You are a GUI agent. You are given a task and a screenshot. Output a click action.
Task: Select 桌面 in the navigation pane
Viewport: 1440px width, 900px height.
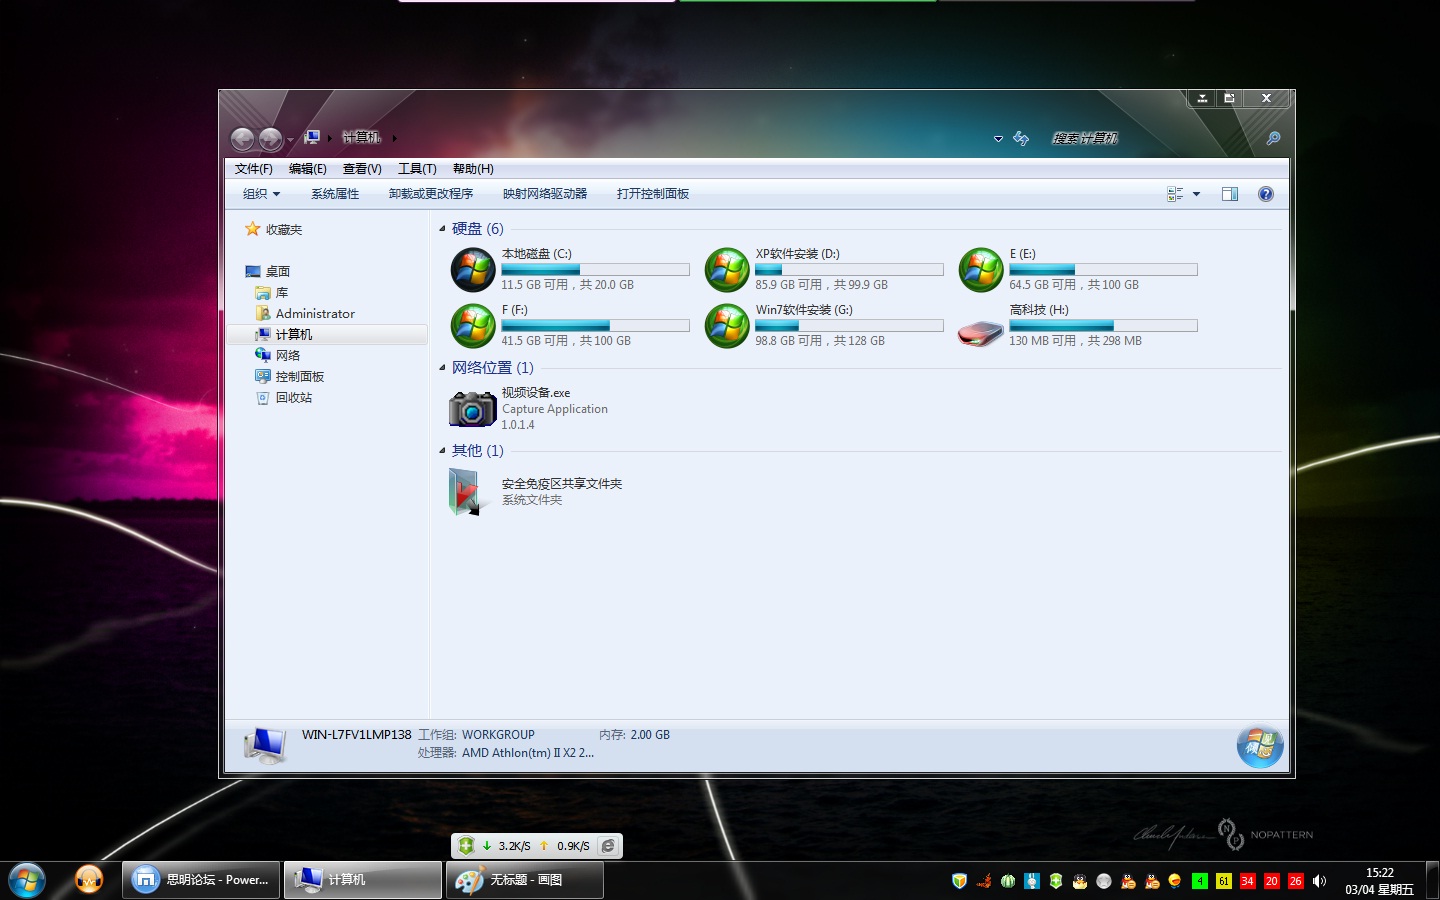(x=277, y=272)
